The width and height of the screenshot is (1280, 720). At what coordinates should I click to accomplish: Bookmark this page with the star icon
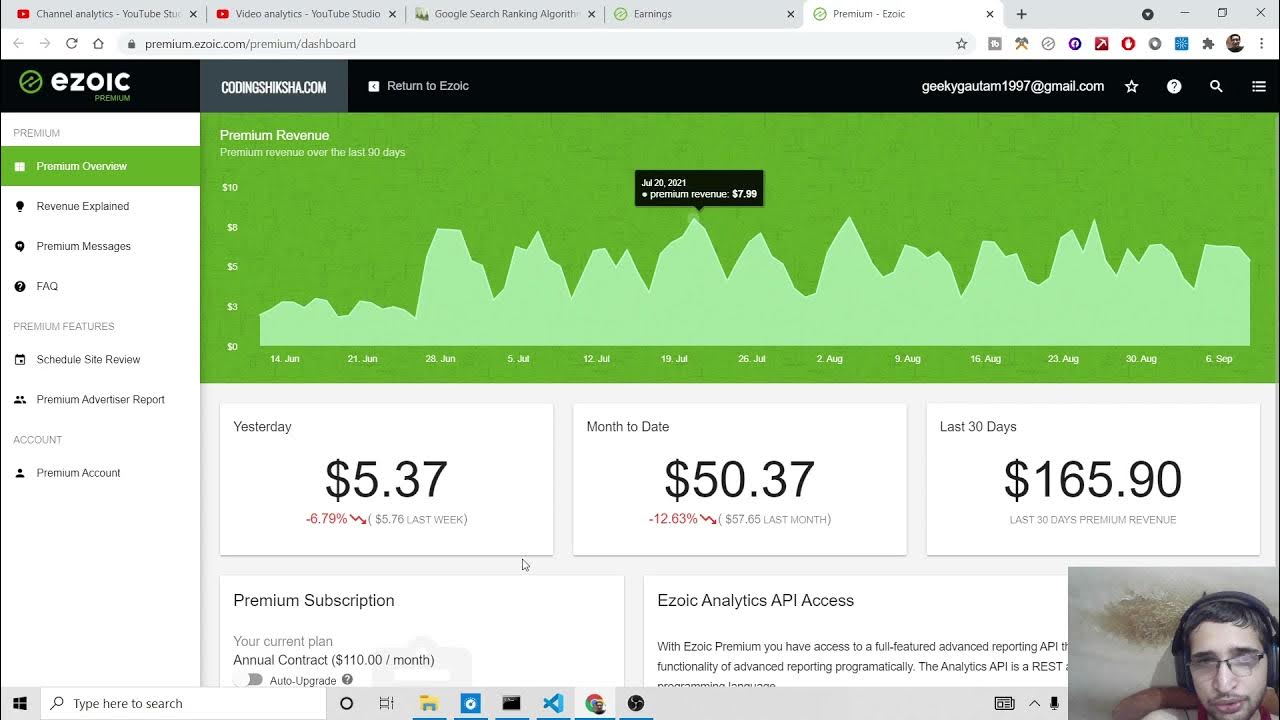(961, 44)
